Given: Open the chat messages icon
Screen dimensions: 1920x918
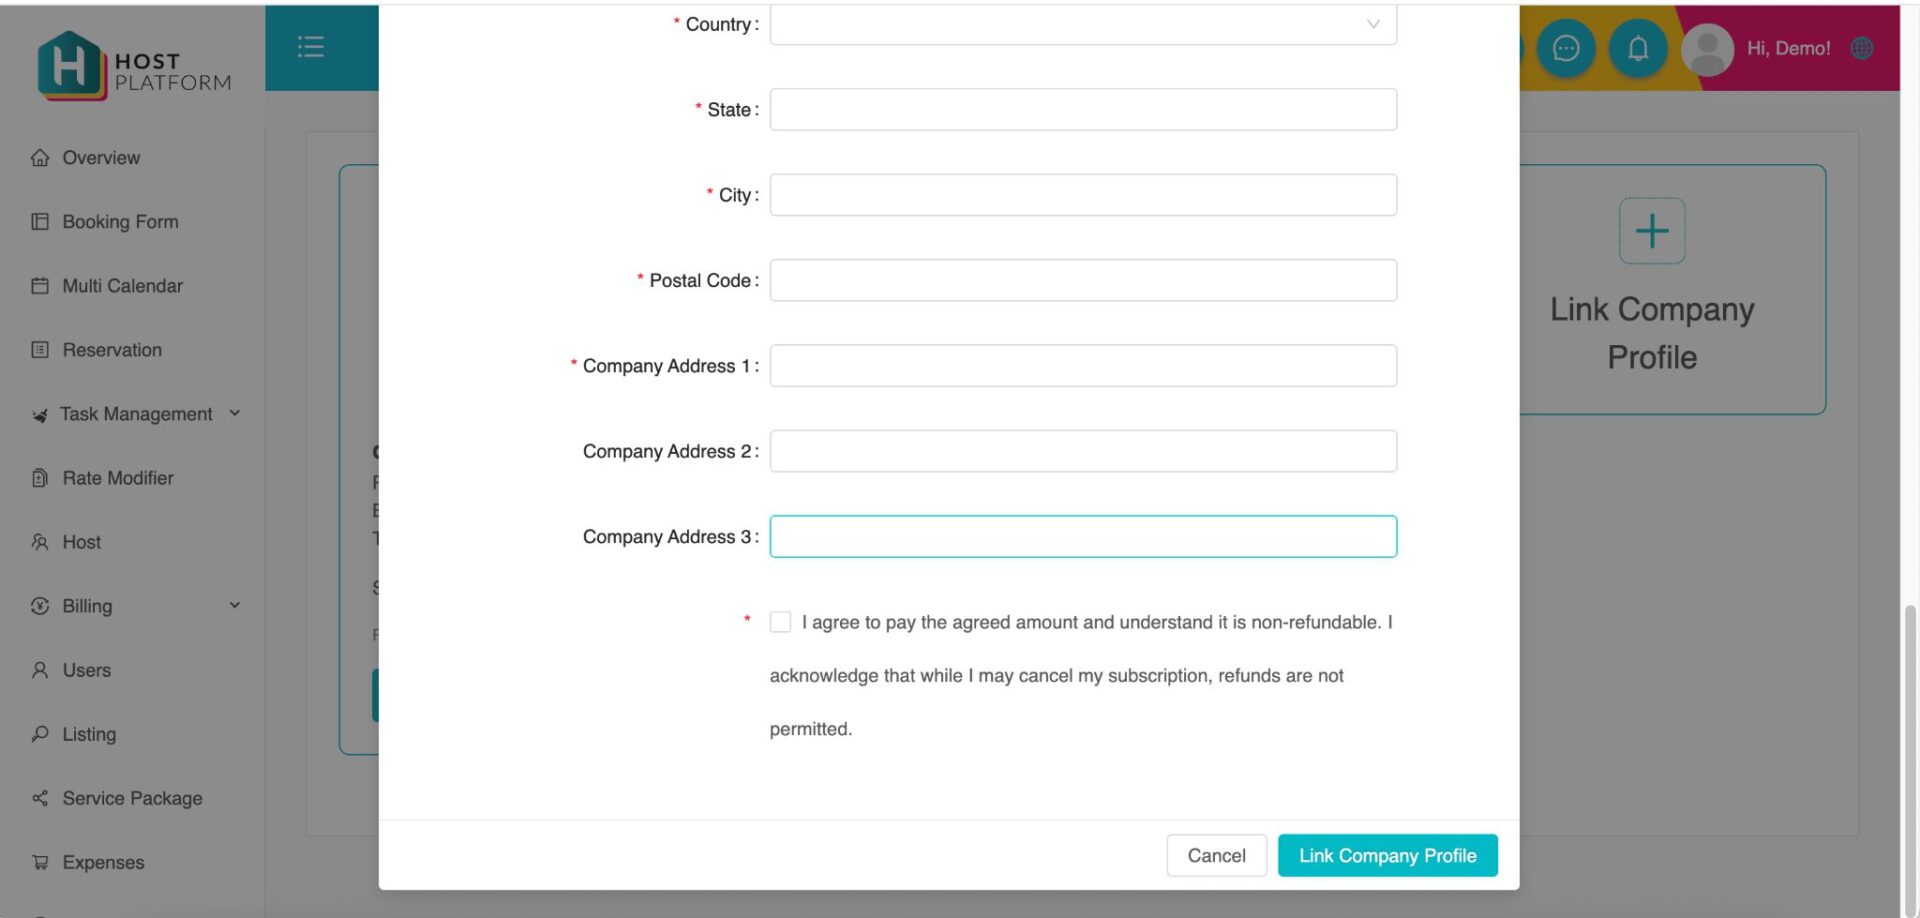Looking at the screenshot, I should (1565, 48).
